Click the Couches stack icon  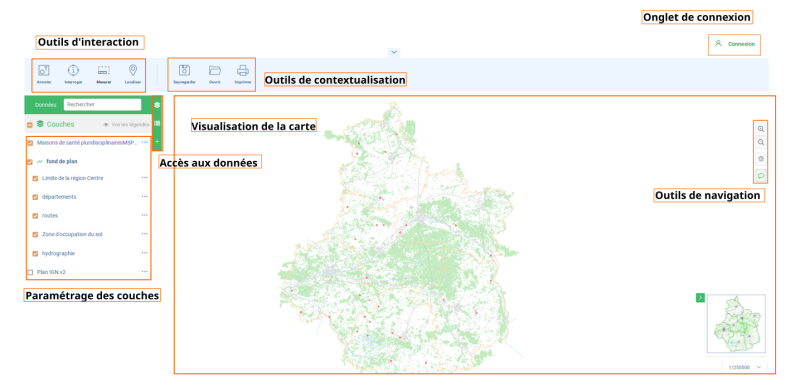[x=40, y=123]
